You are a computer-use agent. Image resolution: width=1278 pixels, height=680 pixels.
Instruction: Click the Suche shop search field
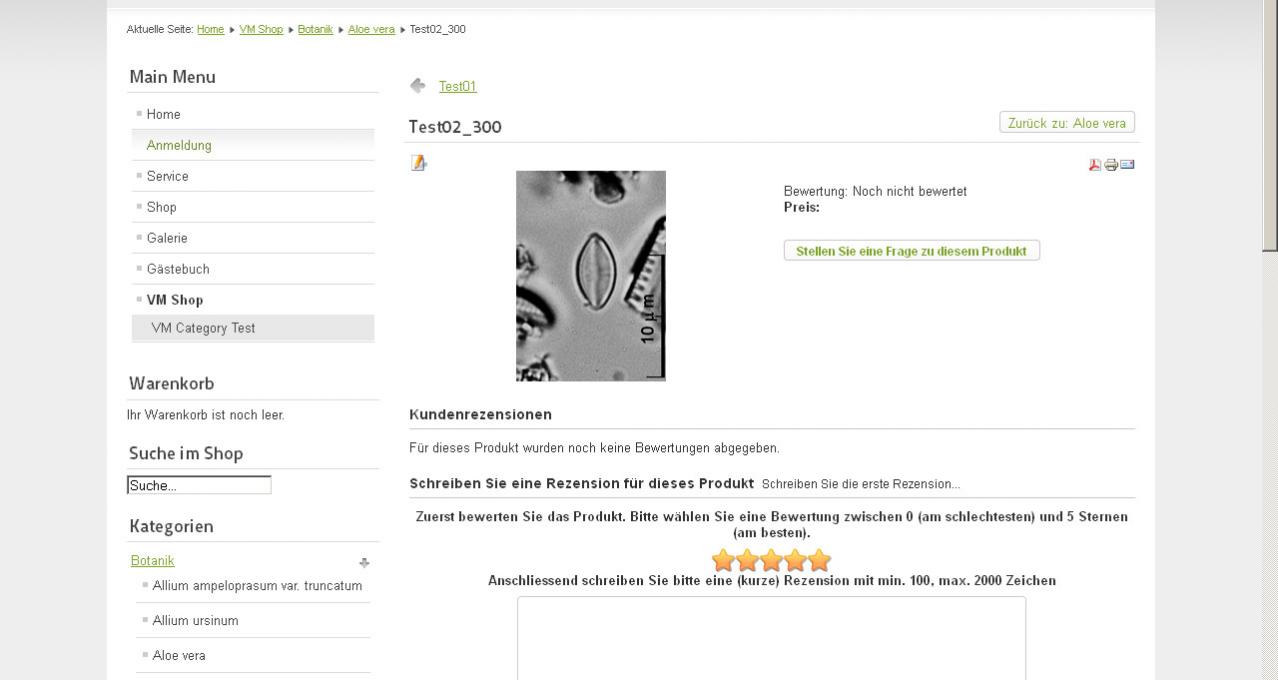(199, 486)
